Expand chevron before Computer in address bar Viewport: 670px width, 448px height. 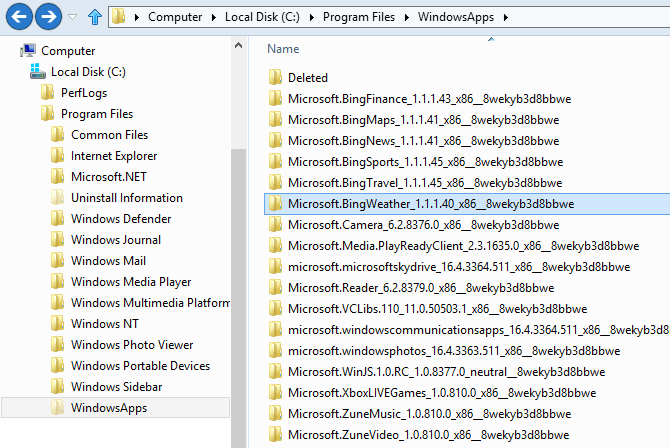[x=137, y=18]
